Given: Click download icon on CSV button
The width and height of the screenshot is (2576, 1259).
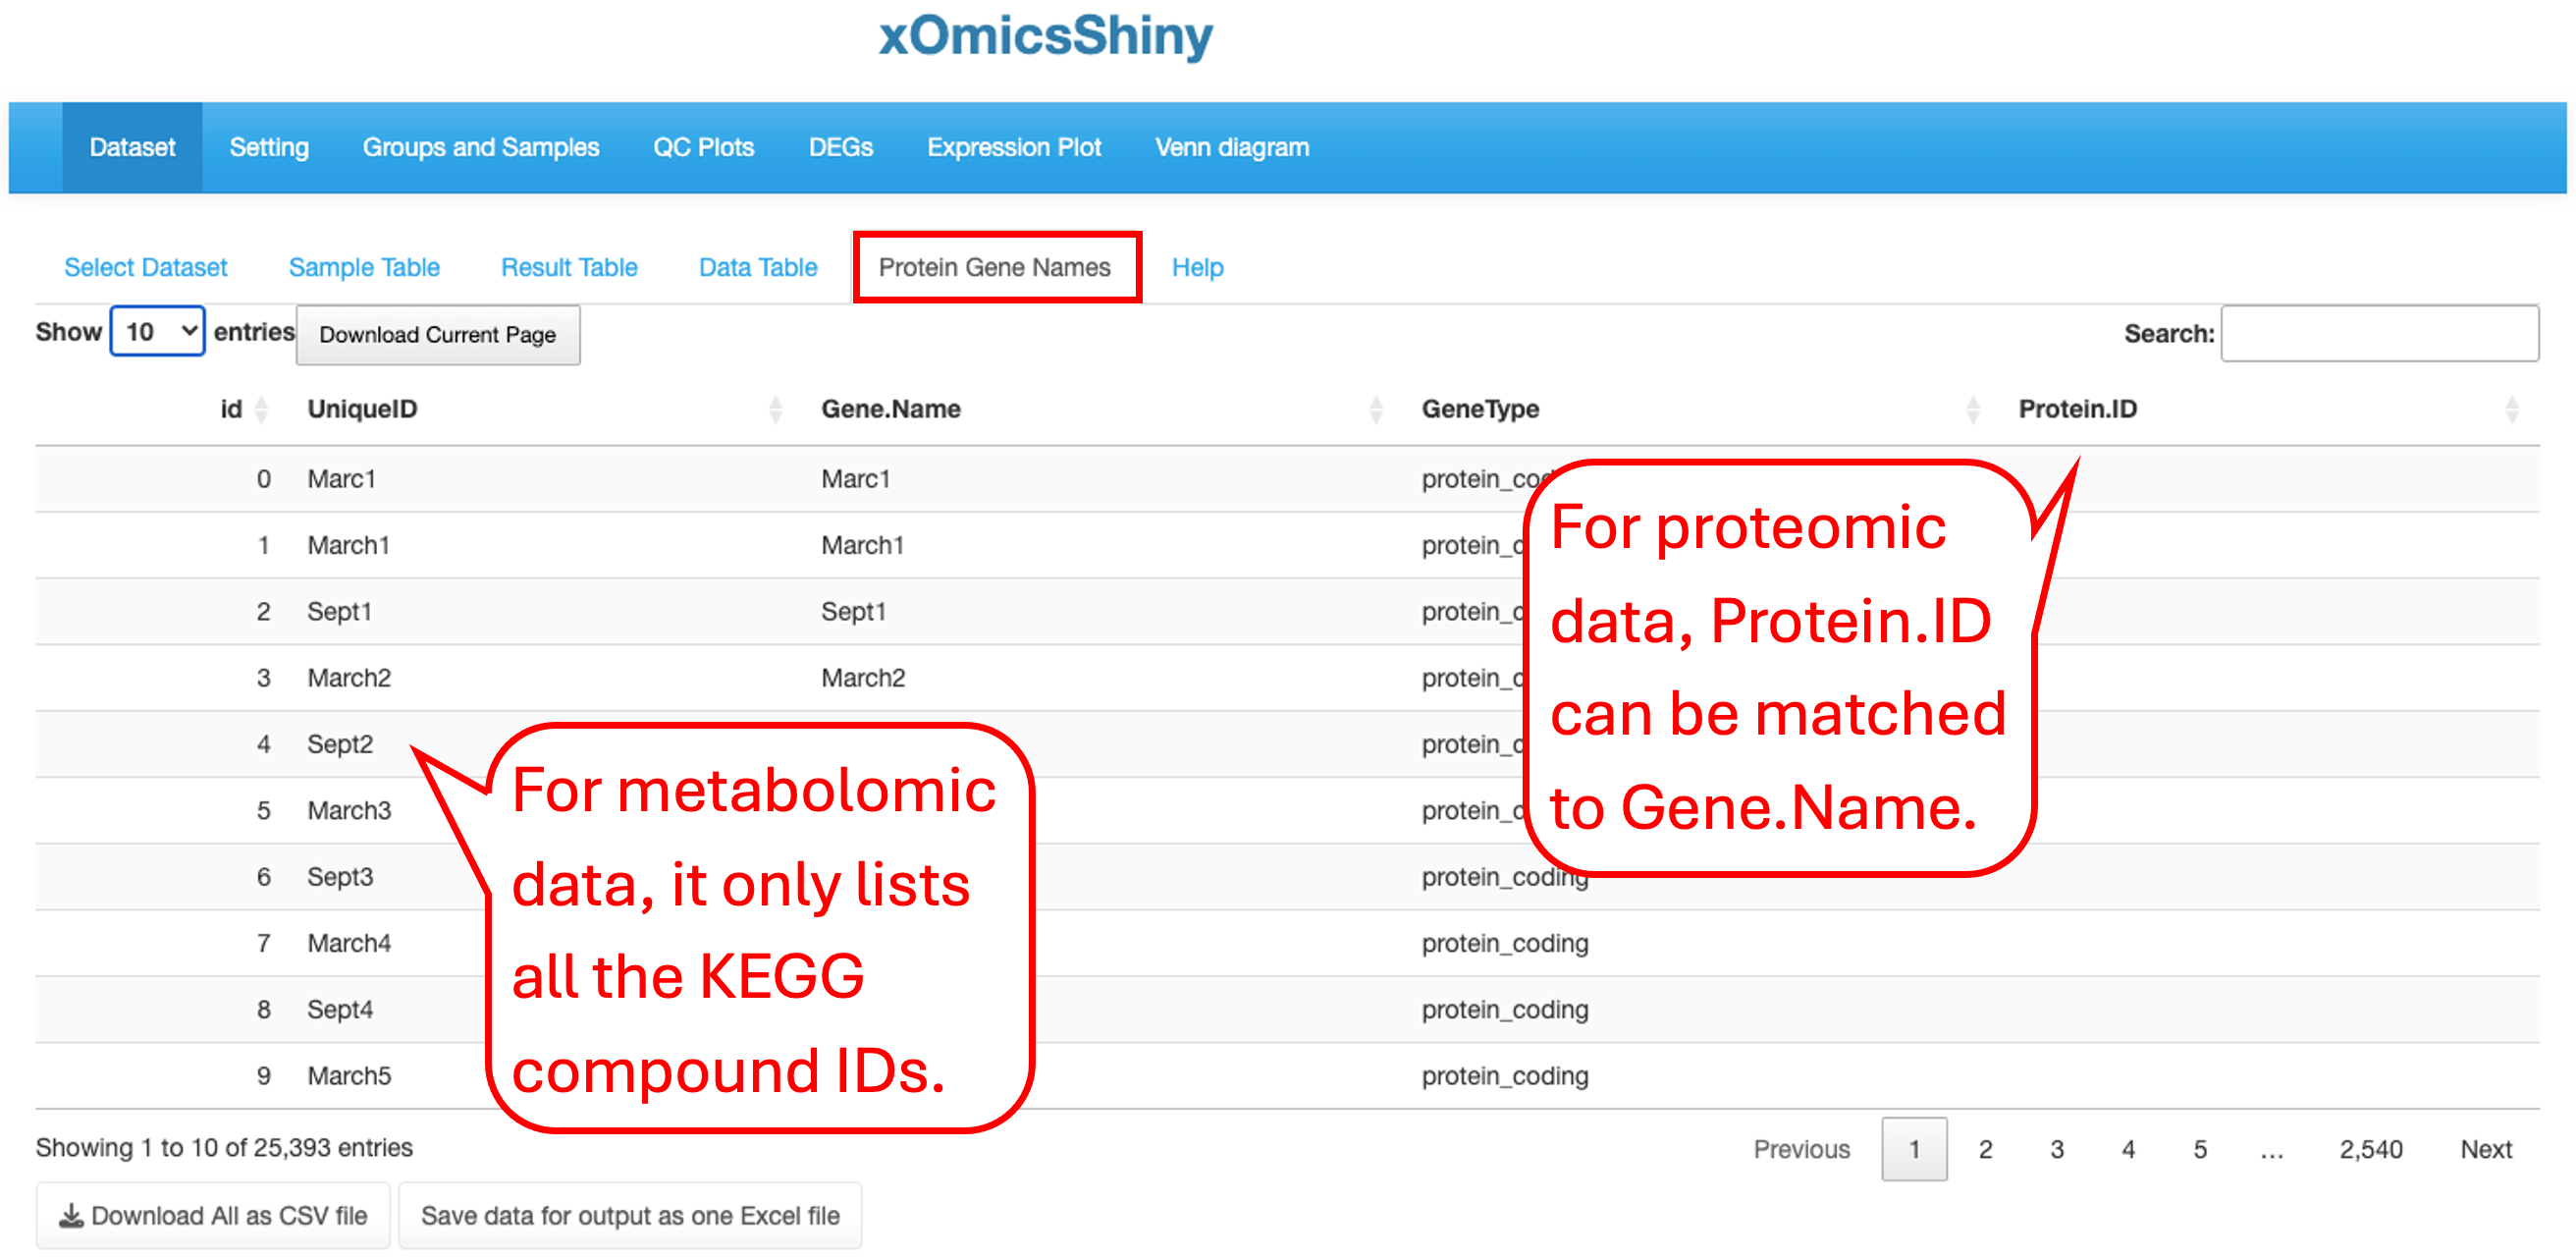Looking at the screenshot, I should (71, 1217).
